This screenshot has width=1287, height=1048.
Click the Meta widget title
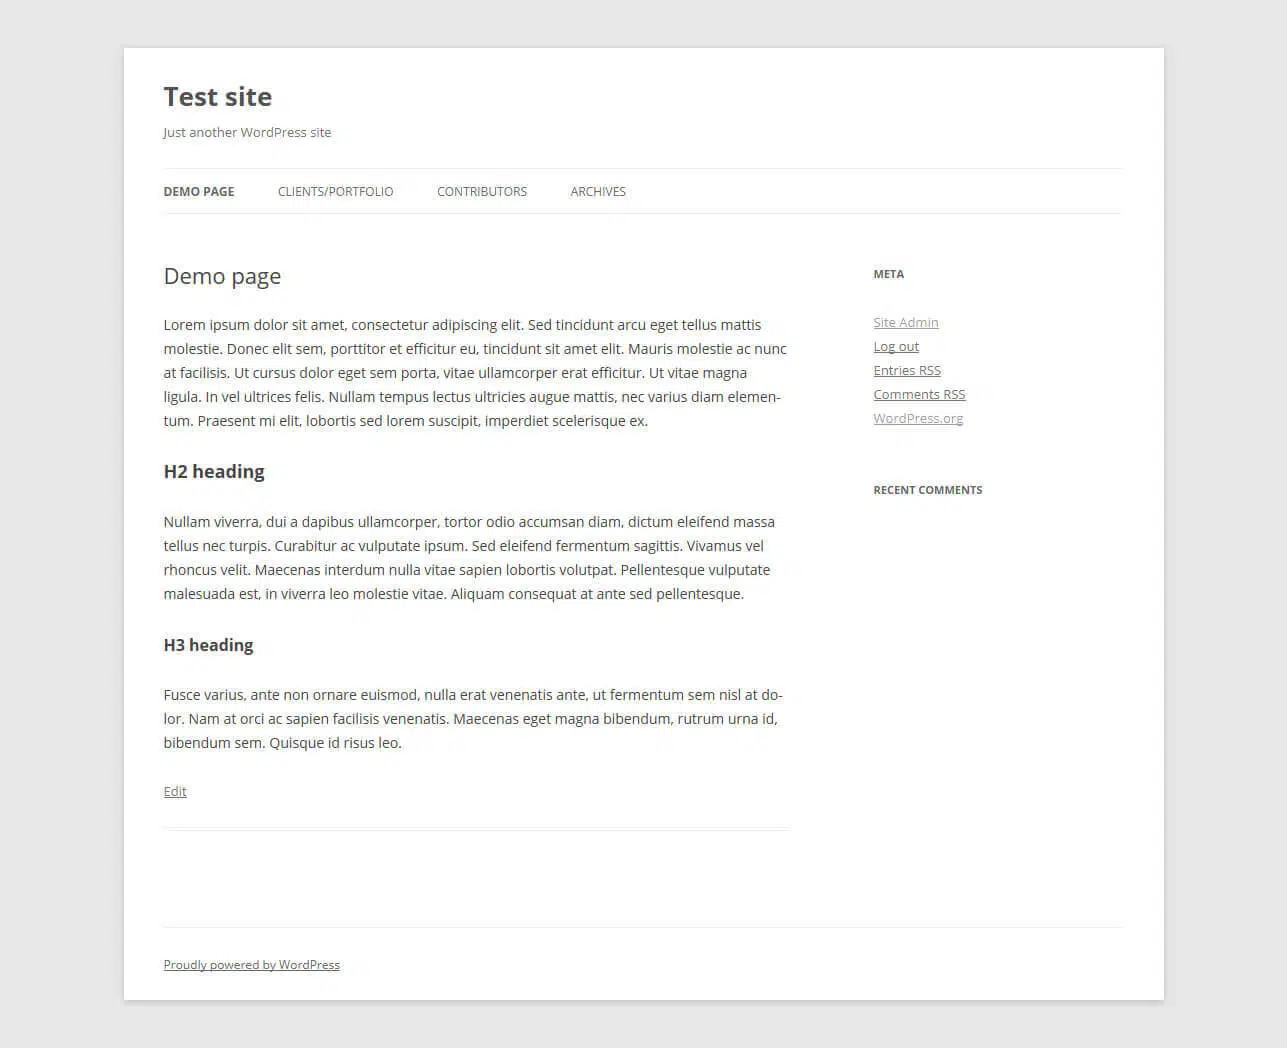tap(888, 274)
